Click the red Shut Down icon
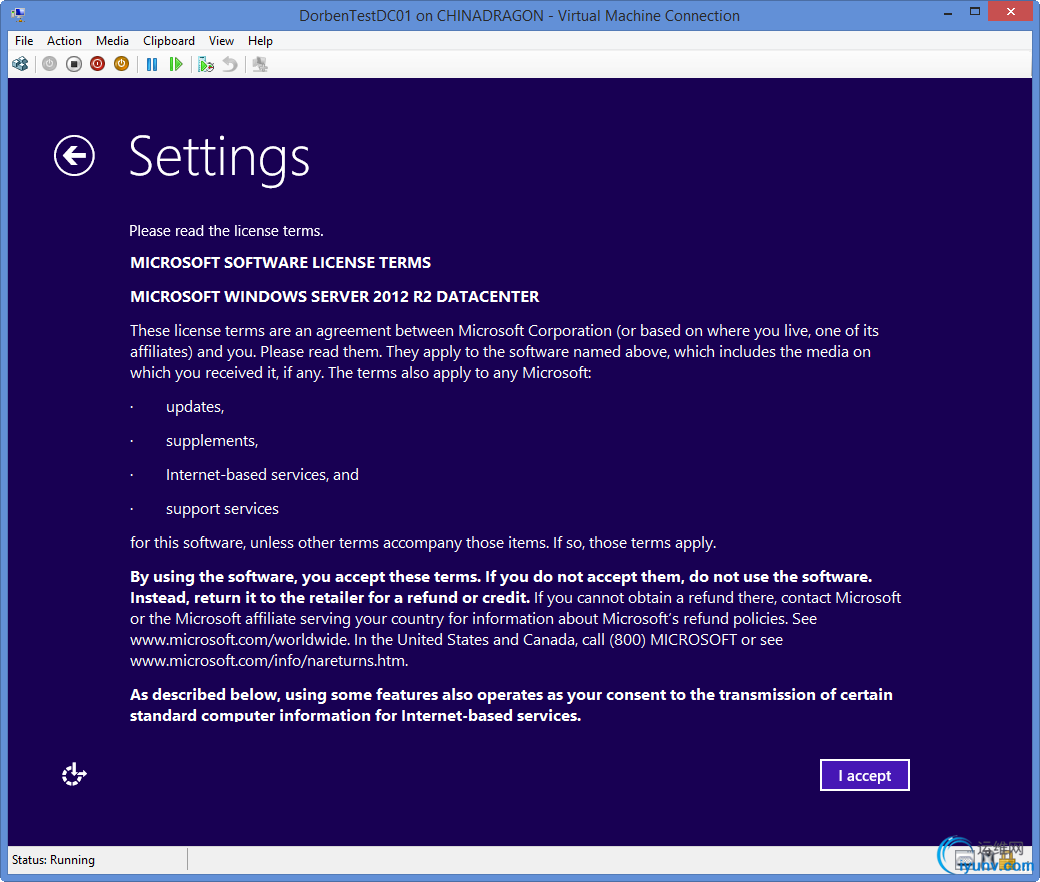The height and width of the screenshot is (882, 1040). (98, 64)
